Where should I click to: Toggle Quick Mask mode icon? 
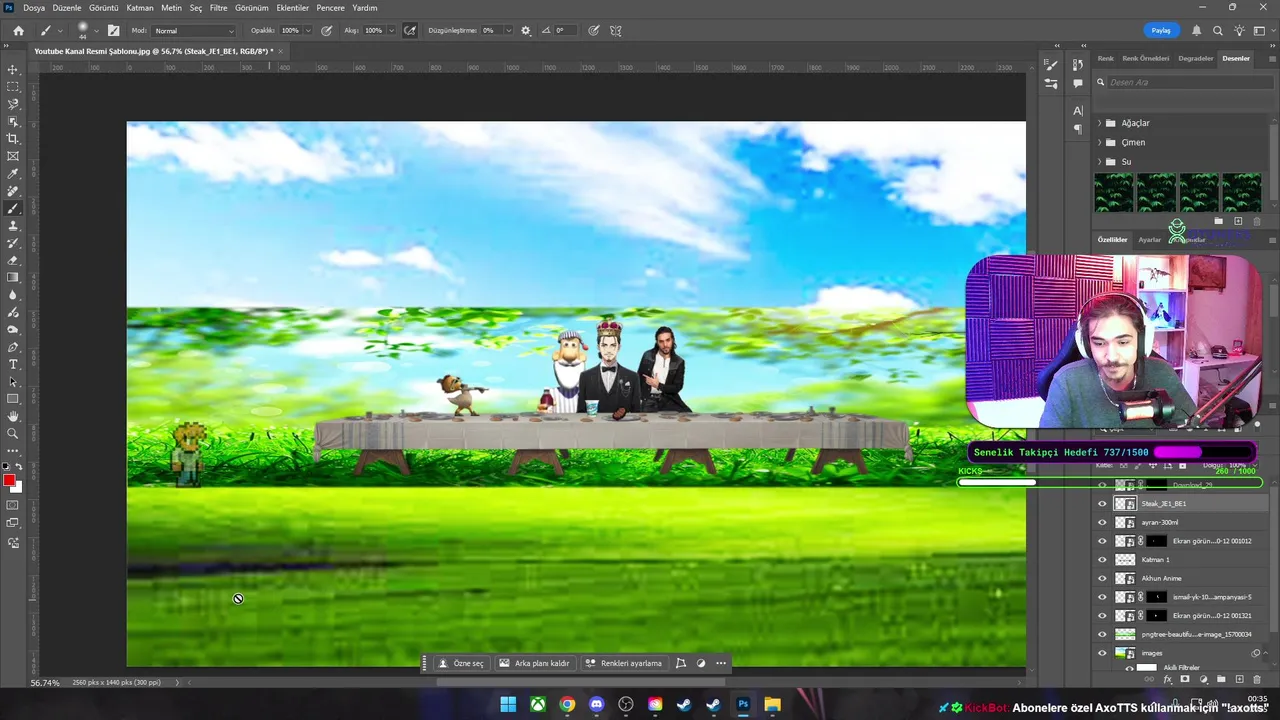13,506
